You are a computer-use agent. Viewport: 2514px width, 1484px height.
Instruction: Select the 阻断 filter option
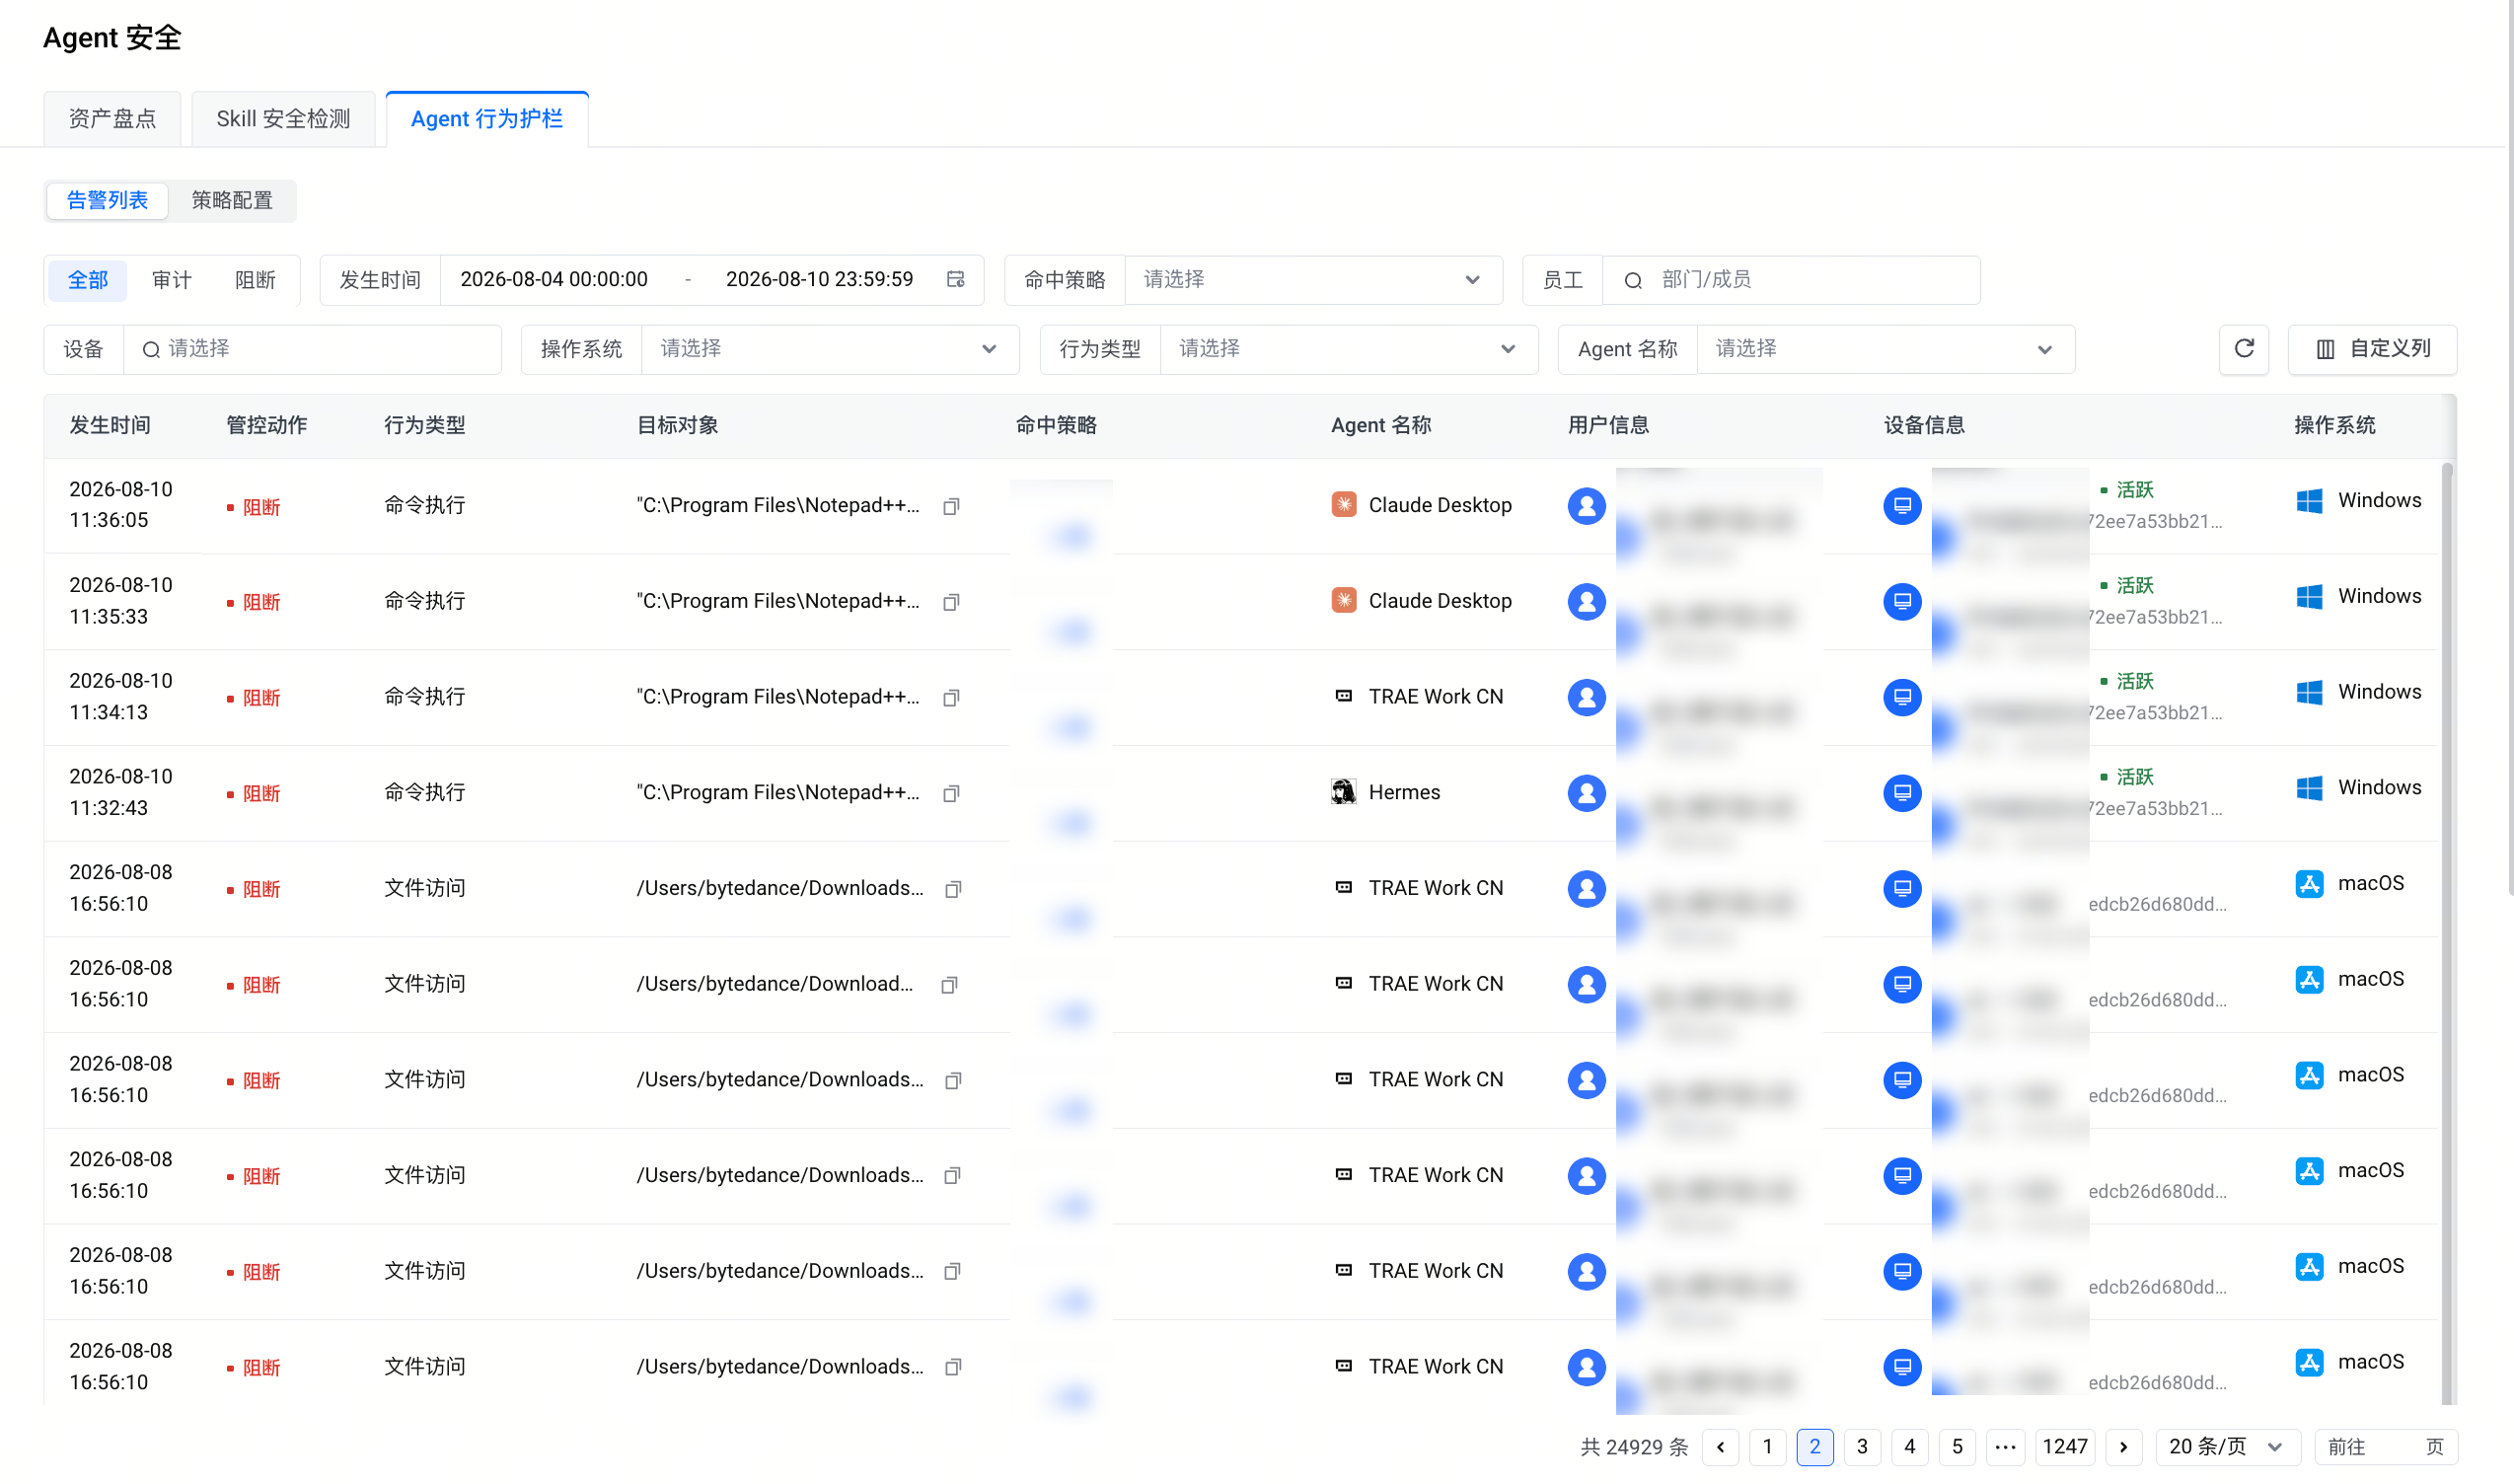click(x=255, y=280)
